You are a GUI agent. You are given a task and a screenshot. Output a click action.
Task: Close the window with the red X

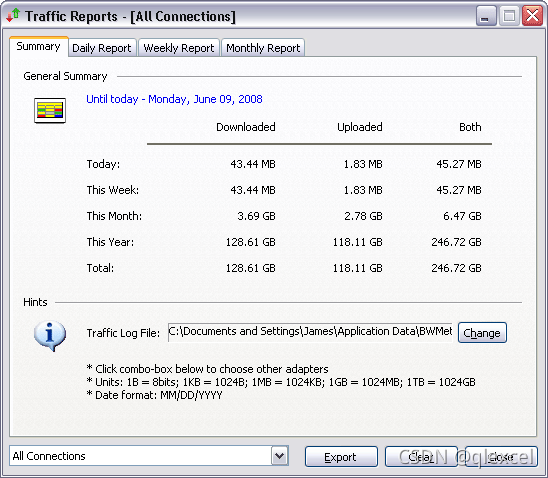pos(533,16)
